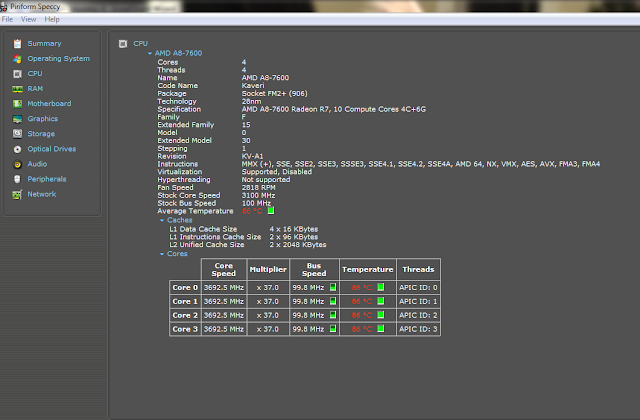Click the Motherboard icon in sidebar
Viewport: 640px width, 420px height.
17,104
